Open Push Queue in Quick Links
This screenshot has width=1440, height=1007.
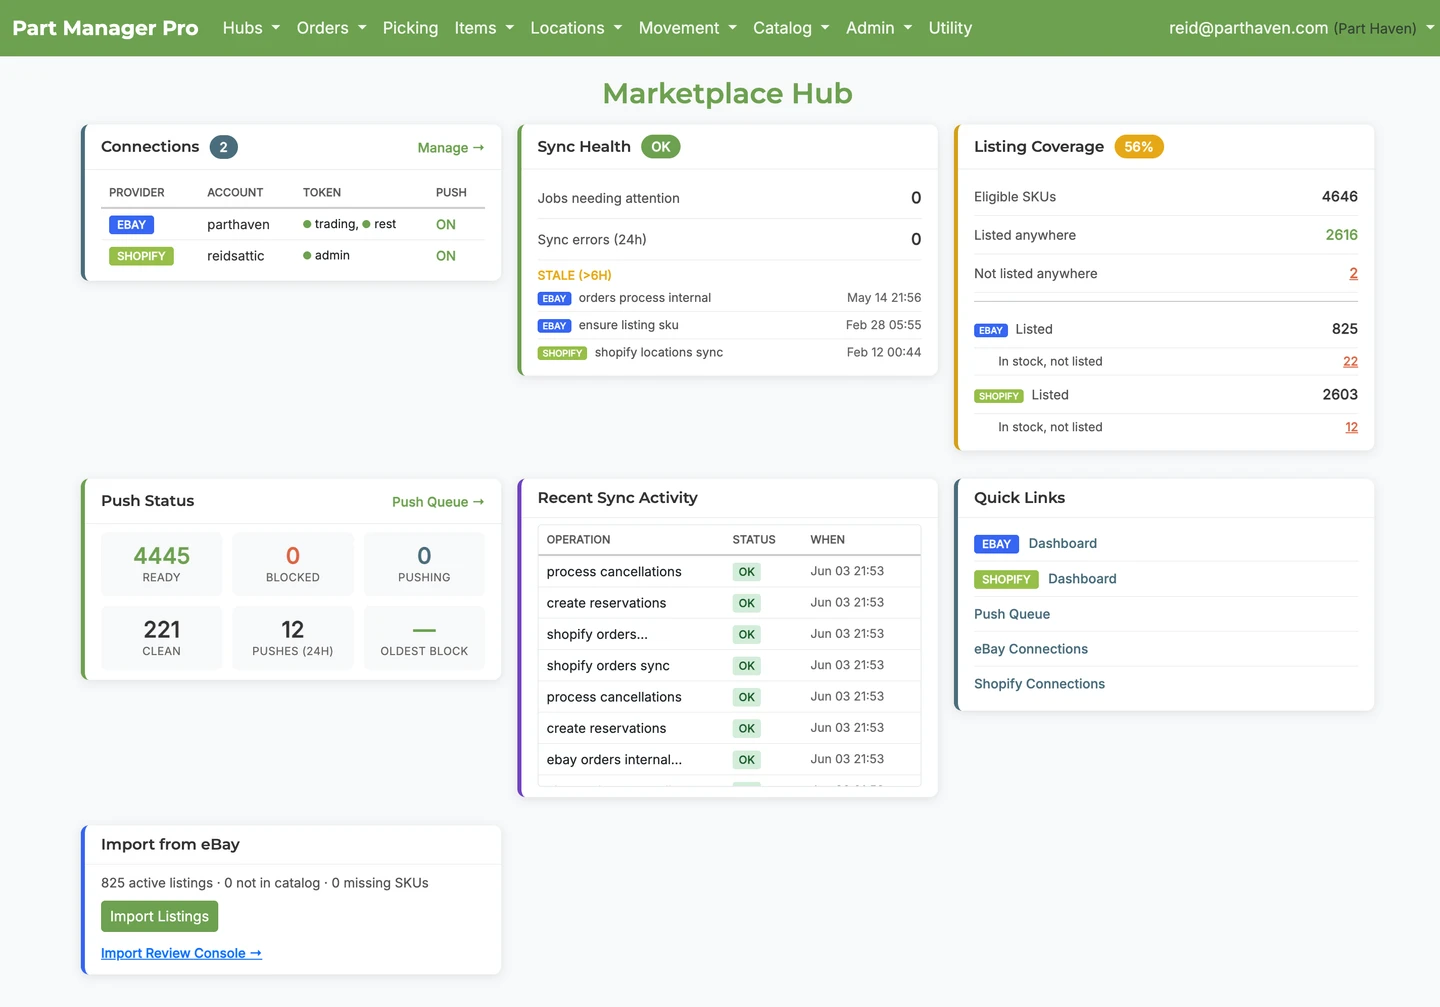pos(1012,614)
